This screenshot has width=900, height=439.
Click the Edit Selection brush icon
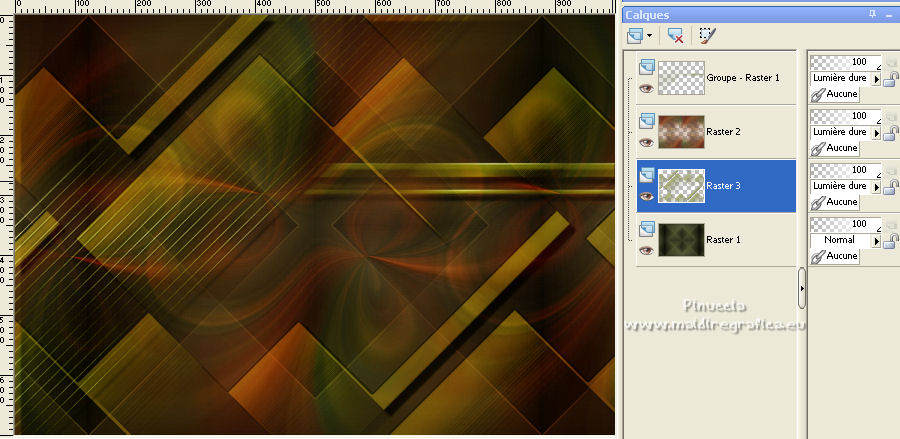[708, 36]
